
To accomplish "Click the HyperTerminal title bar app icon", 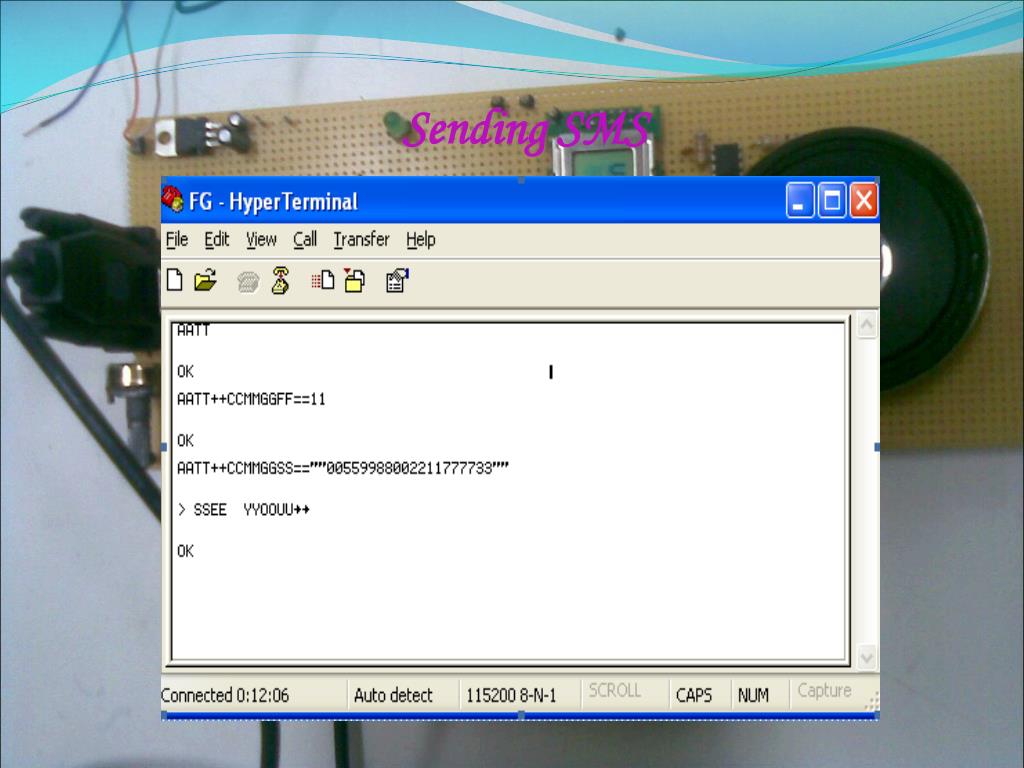I will (173, 200).
